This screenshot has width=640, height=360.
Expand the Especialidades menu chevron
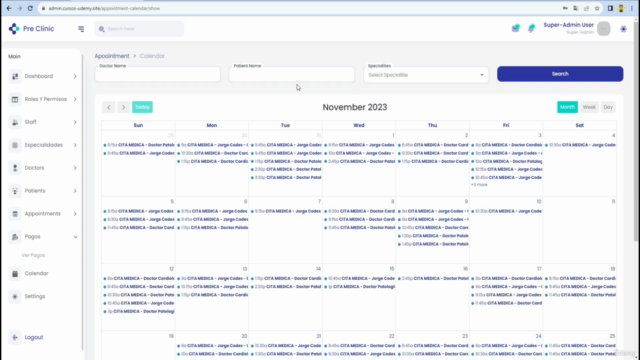coord(75,145)
